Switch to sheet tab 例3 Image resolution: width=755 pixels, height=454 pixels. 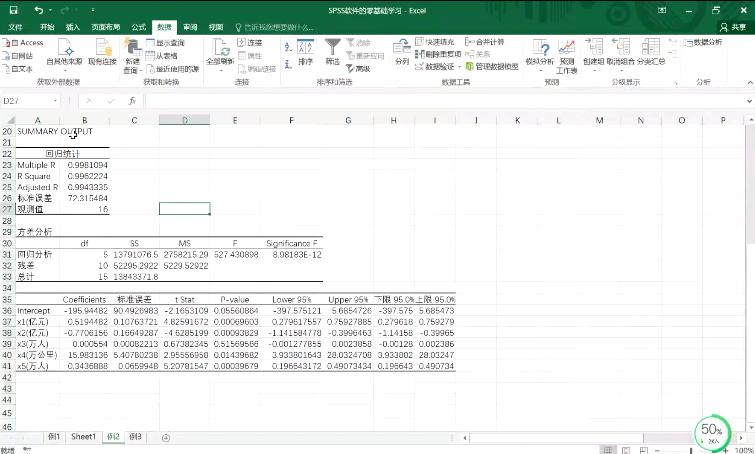coord(136,437)
